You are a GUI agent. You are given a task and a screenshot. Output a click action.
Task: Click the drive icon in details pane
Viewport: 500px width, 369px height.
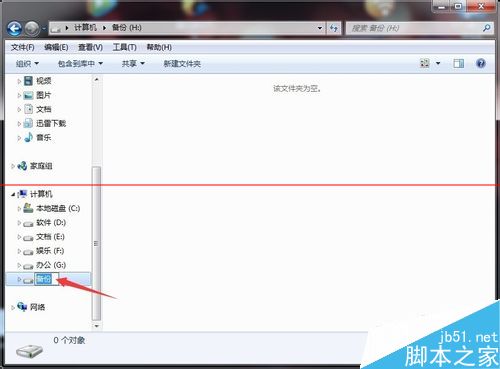(29, 351)
